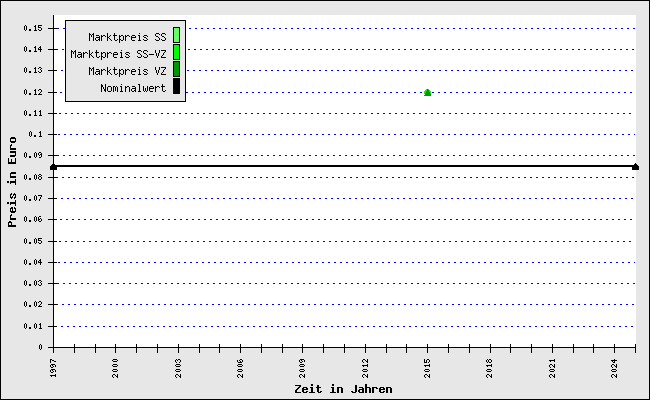650x400 pixels.
Task: Click the 0.1 y-axis label
Action: pyautogui.click(x=35, y=134)
